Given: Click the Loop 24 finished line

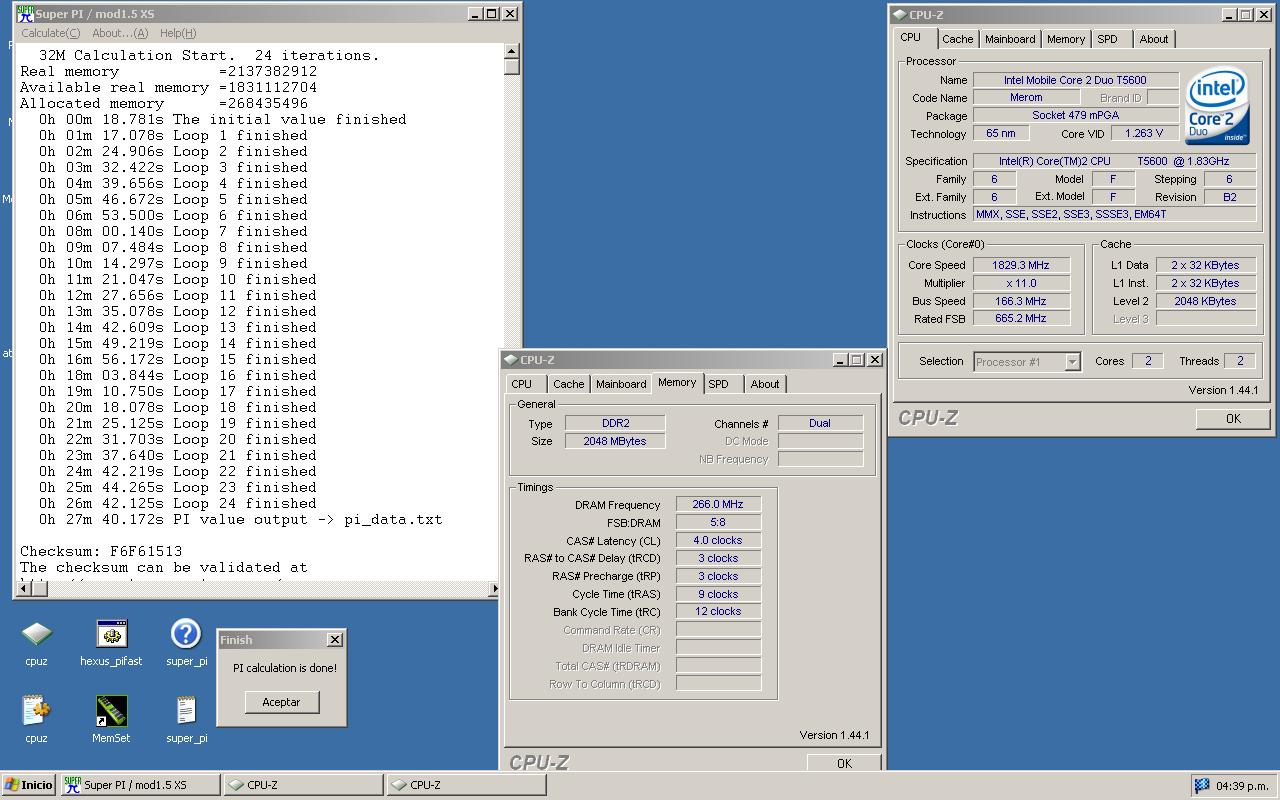Looking at the screenshot, I should (x=177, y=504).
